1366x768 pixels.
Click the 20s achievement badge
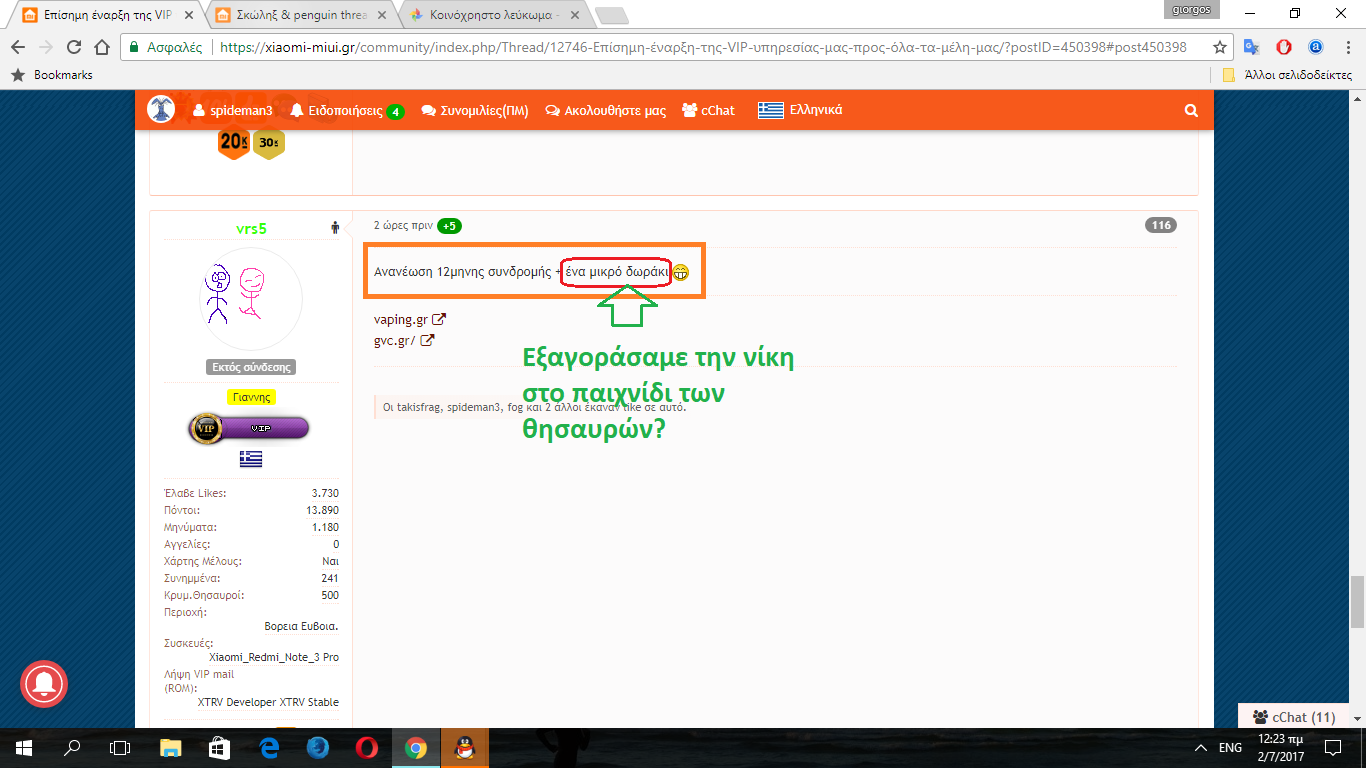[x=233, y=143]
